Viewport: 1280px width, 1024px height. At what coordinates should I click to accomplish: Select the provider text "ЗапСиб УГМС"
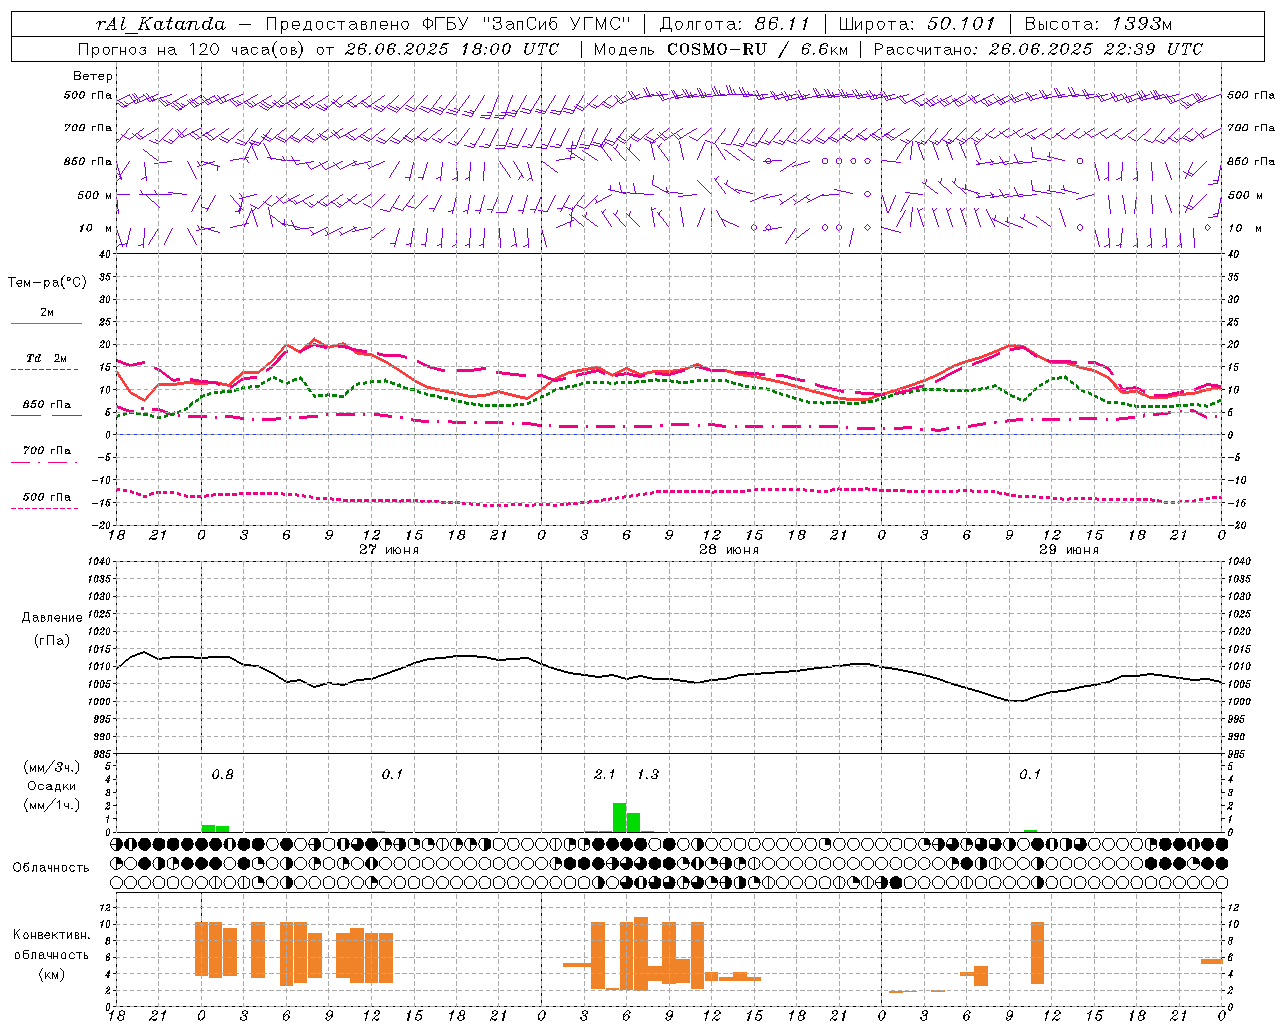pos(557,24)
